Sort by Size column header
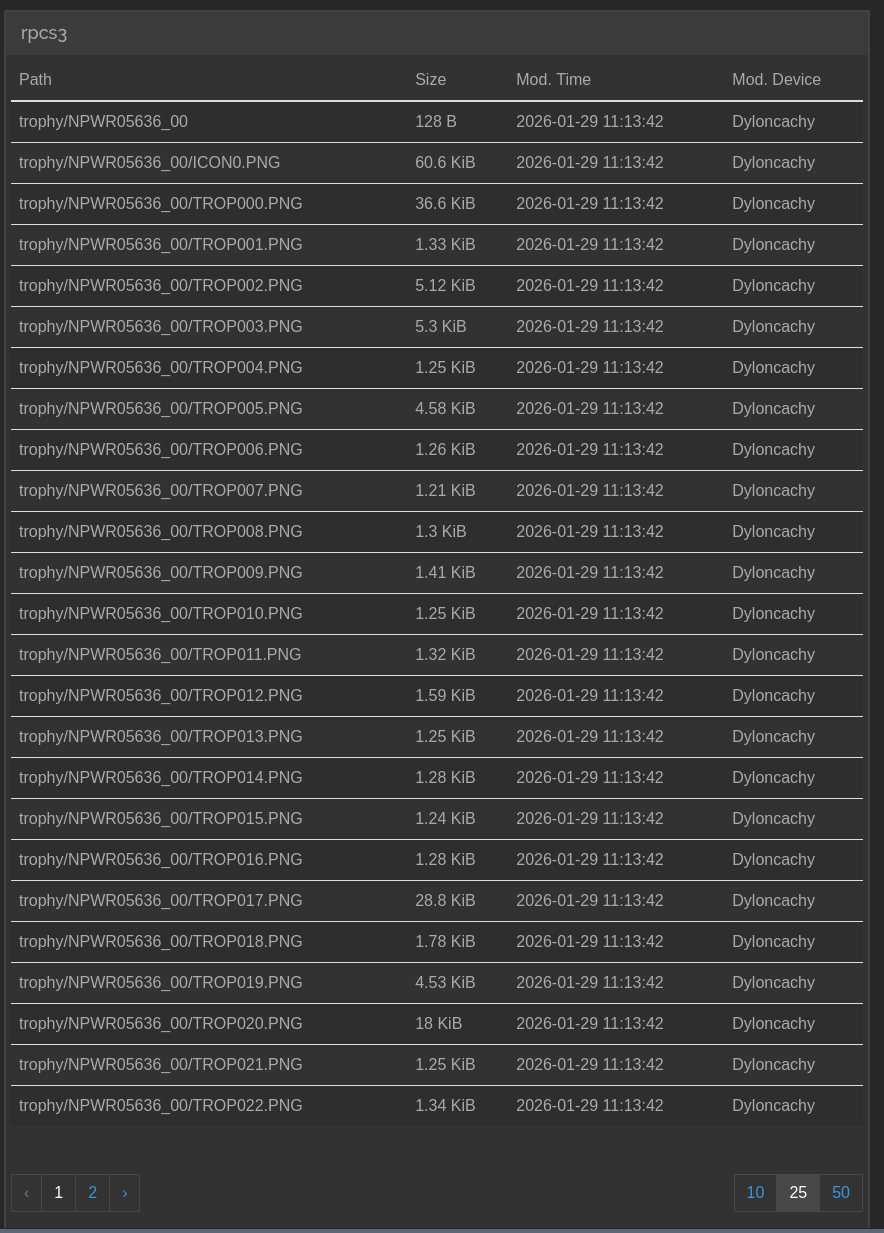Viewport: 884px width, 1233px height. pos(430,79)
